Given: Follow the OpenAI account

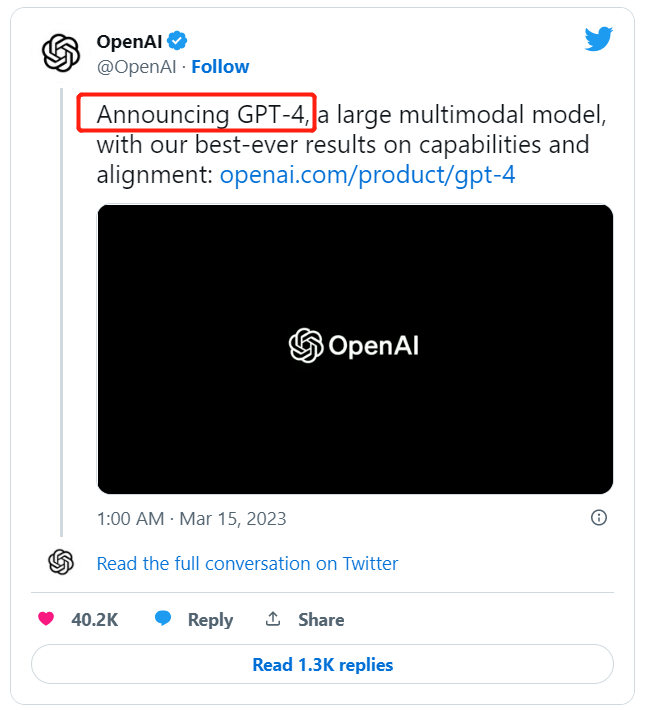Looking at the screenshot, I should tap(220, 67).
